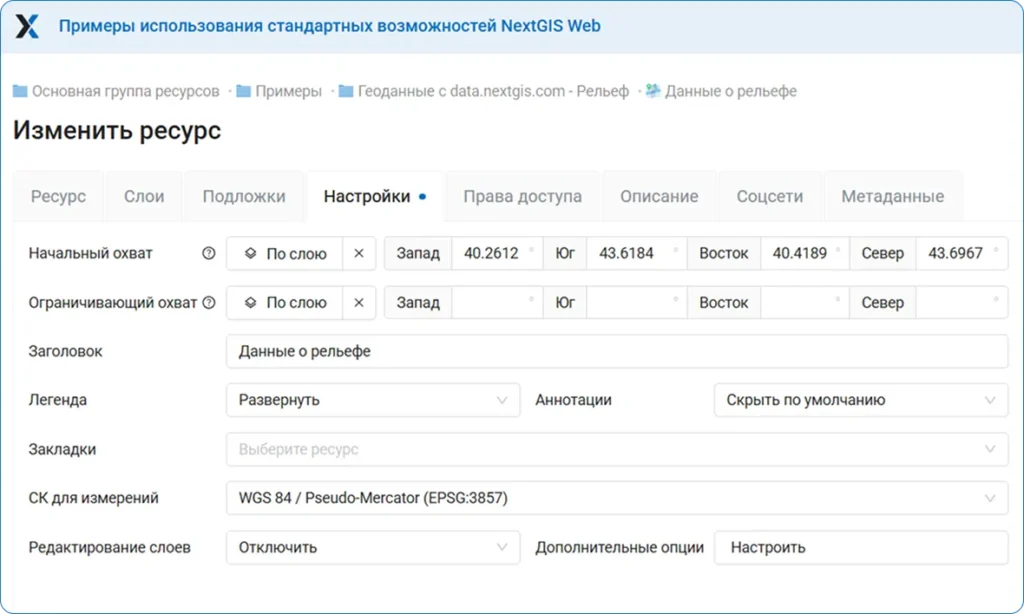Click the NextGIS logo in the header
The height and width of the screenshot is (614, 1024).
tap(27, 25)
